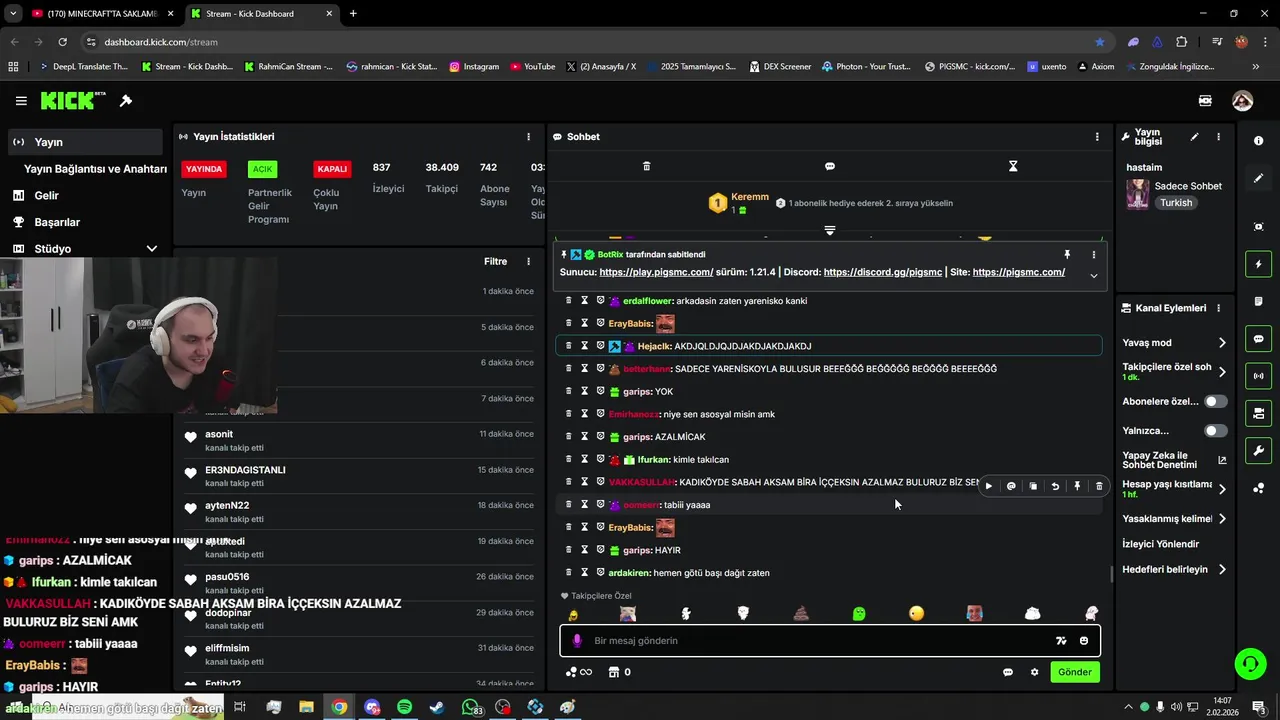Click the translate icon in message box
The height and width of the screenshot is (720, 1280).
tap(1061, 641)
